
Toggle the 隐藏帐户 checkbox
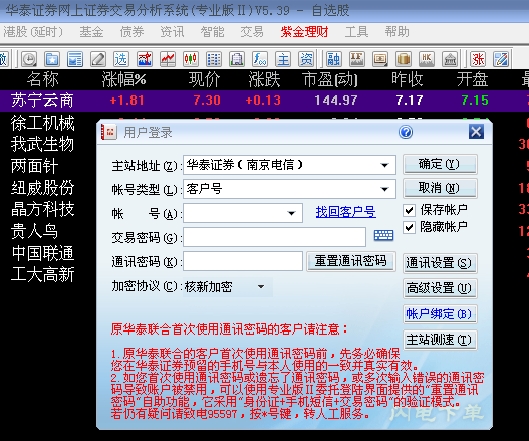[x=409, y=227]
